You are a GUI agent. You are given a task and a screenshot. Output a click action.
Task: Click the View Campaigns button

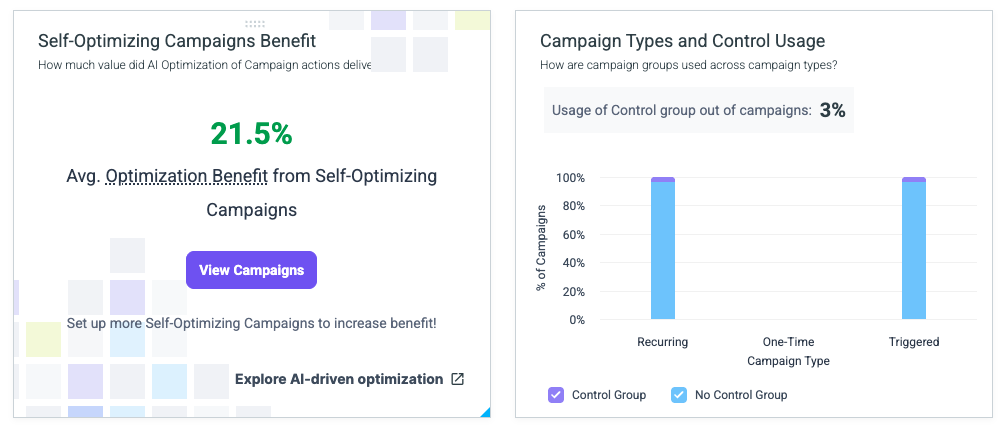(x=251, y=270)
